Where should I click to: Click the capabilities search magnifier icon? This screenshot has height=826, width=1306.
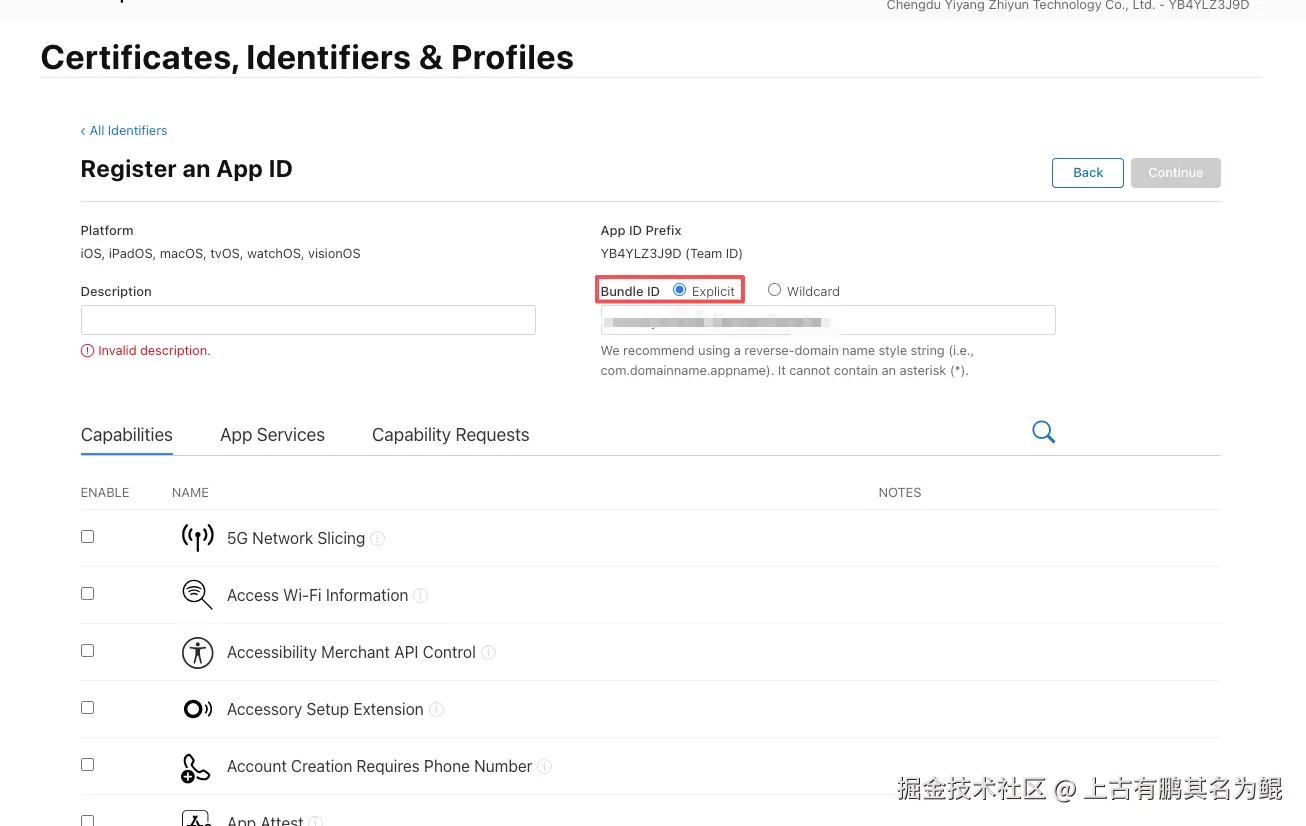click(1043, 432)
